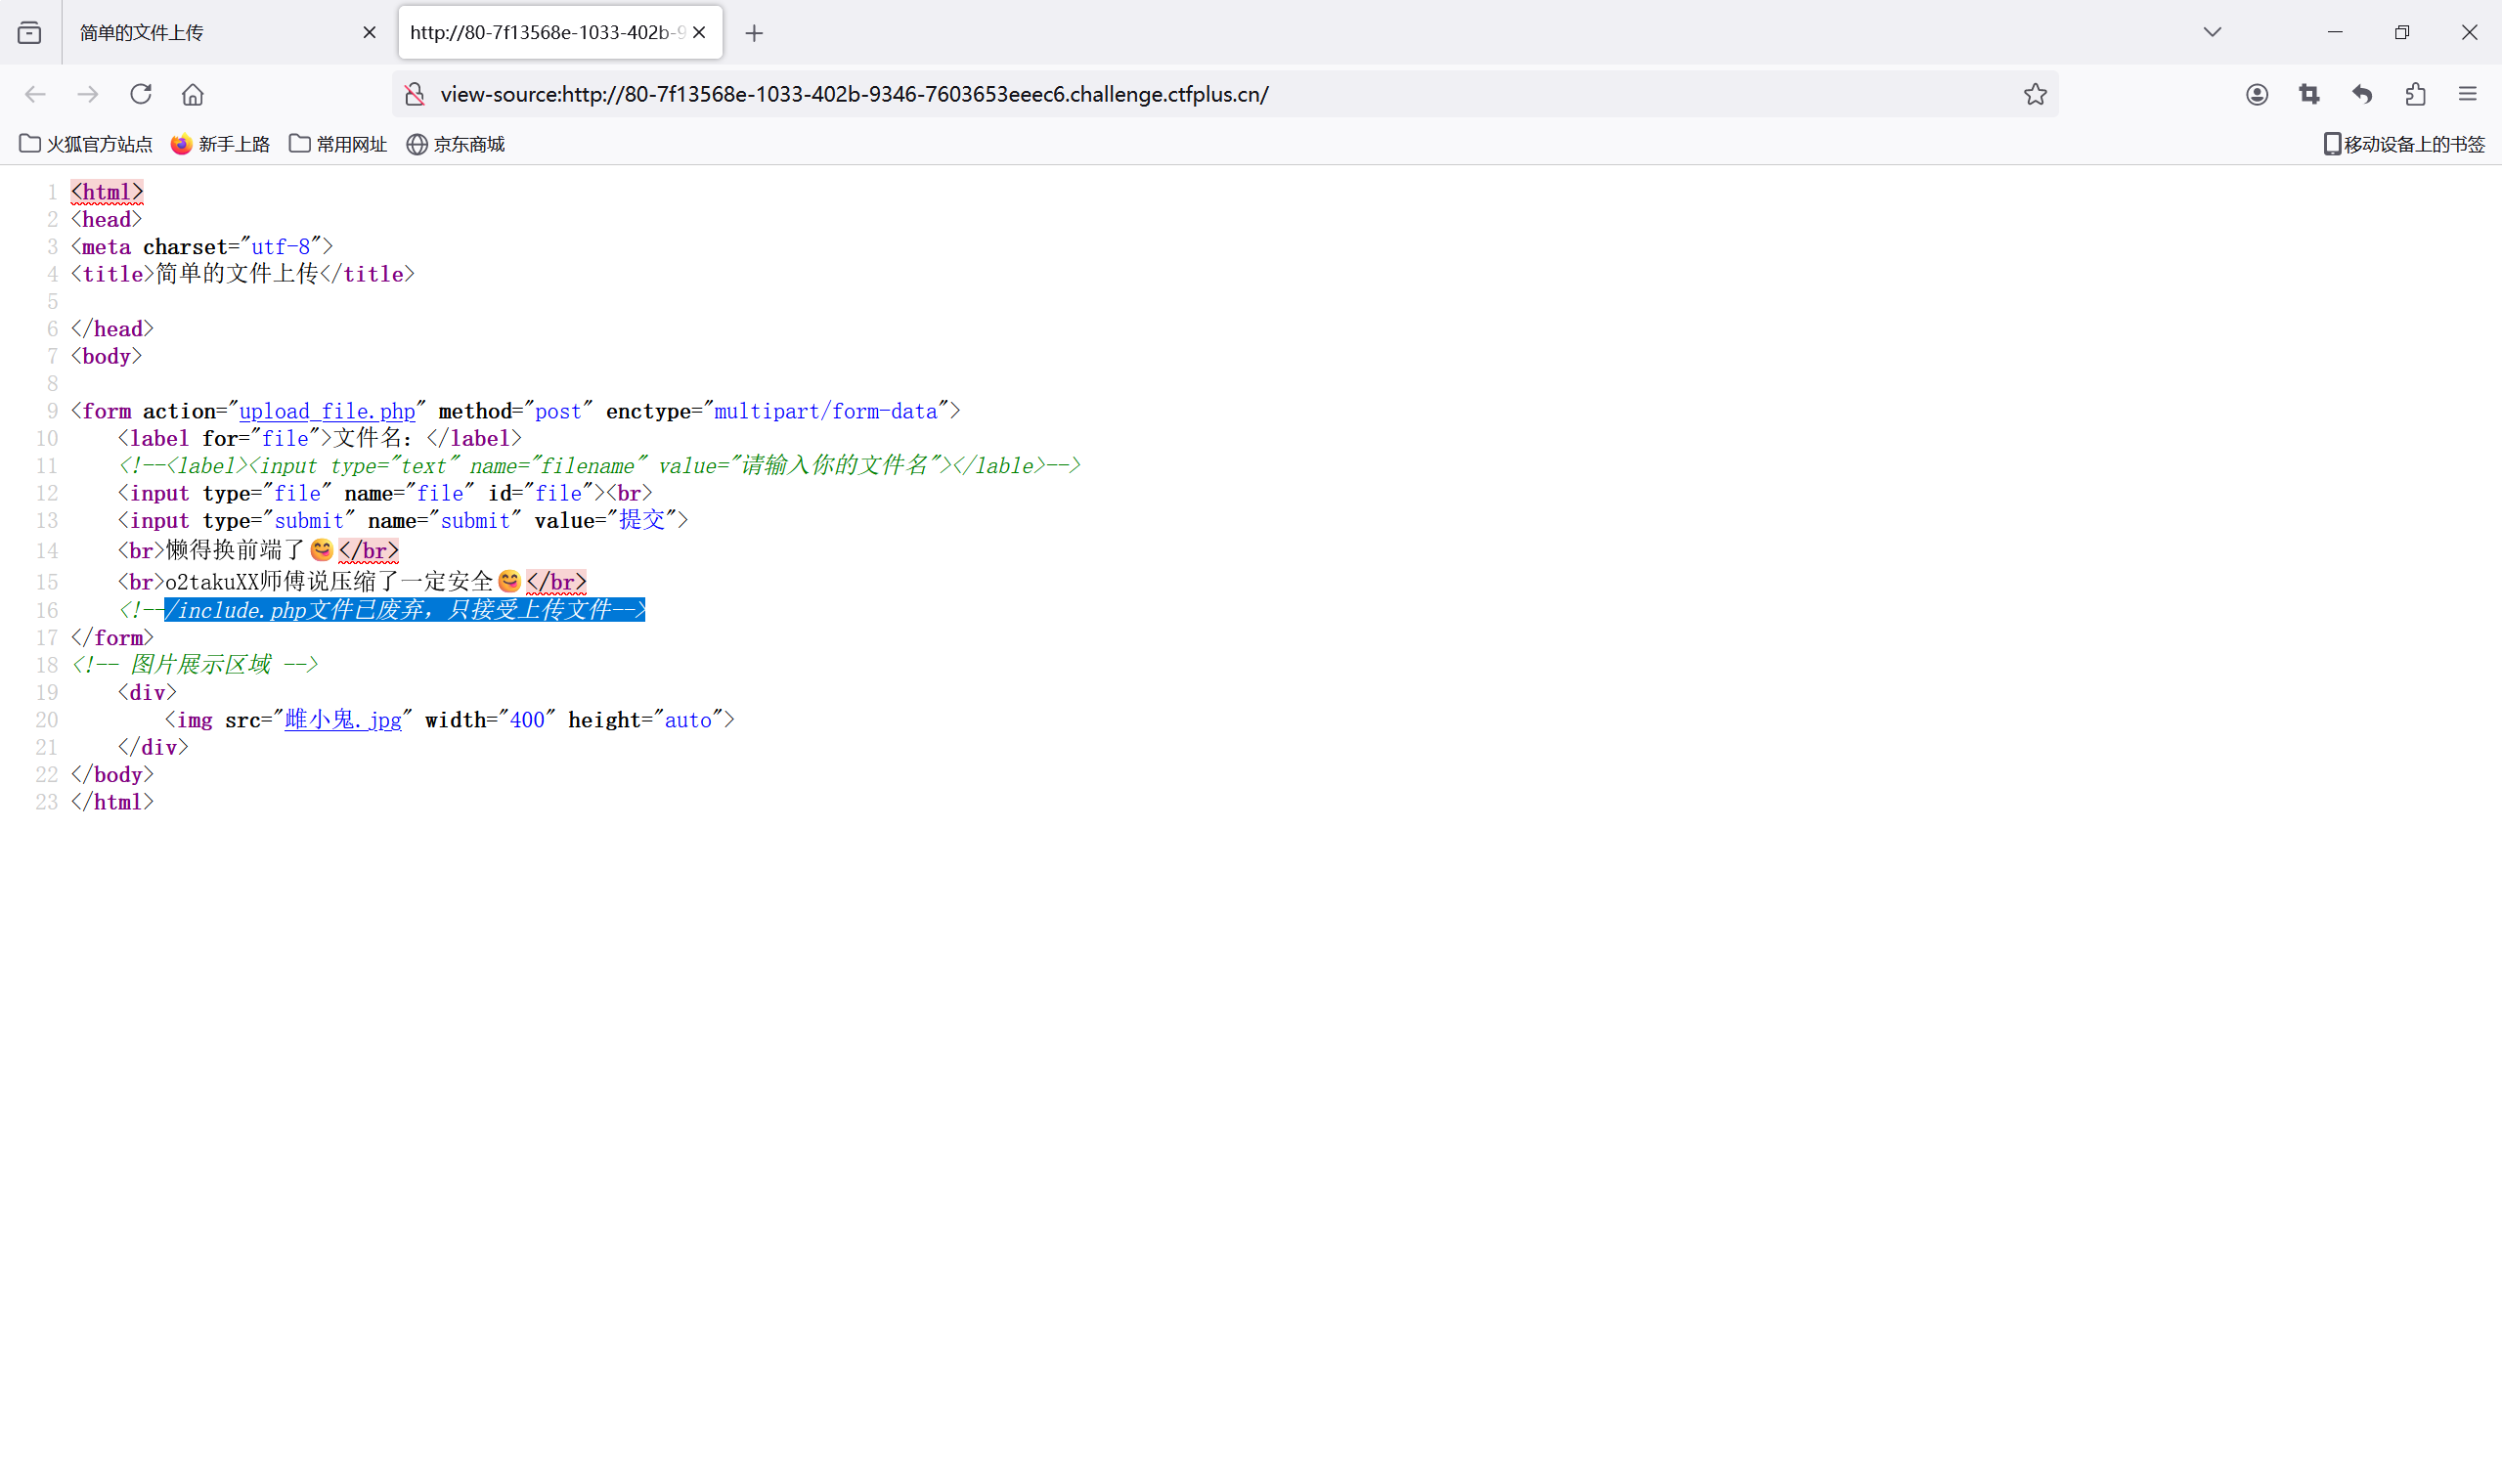Open a new tab with plus button
The image size is (2502, 1484).
[754, 33]
